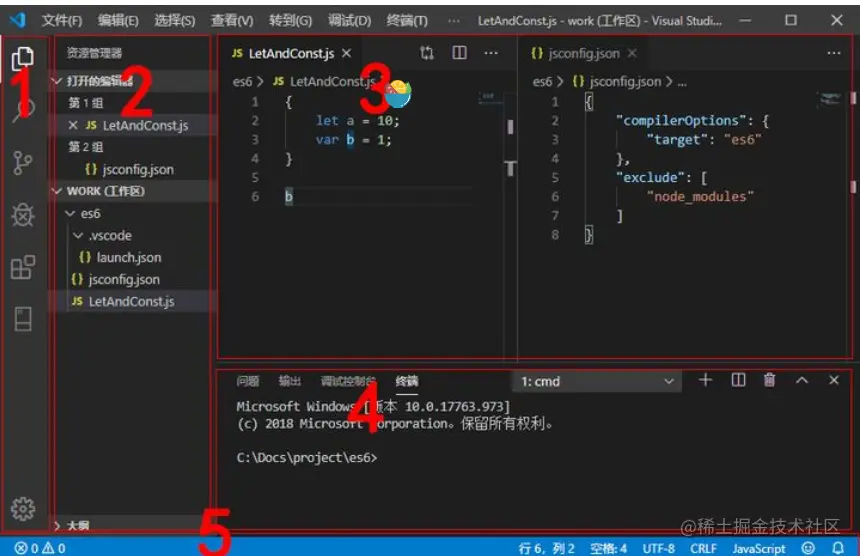Change language mode via JavaScript status item
This screenshot has width=860, height=556.
[759, 548]
